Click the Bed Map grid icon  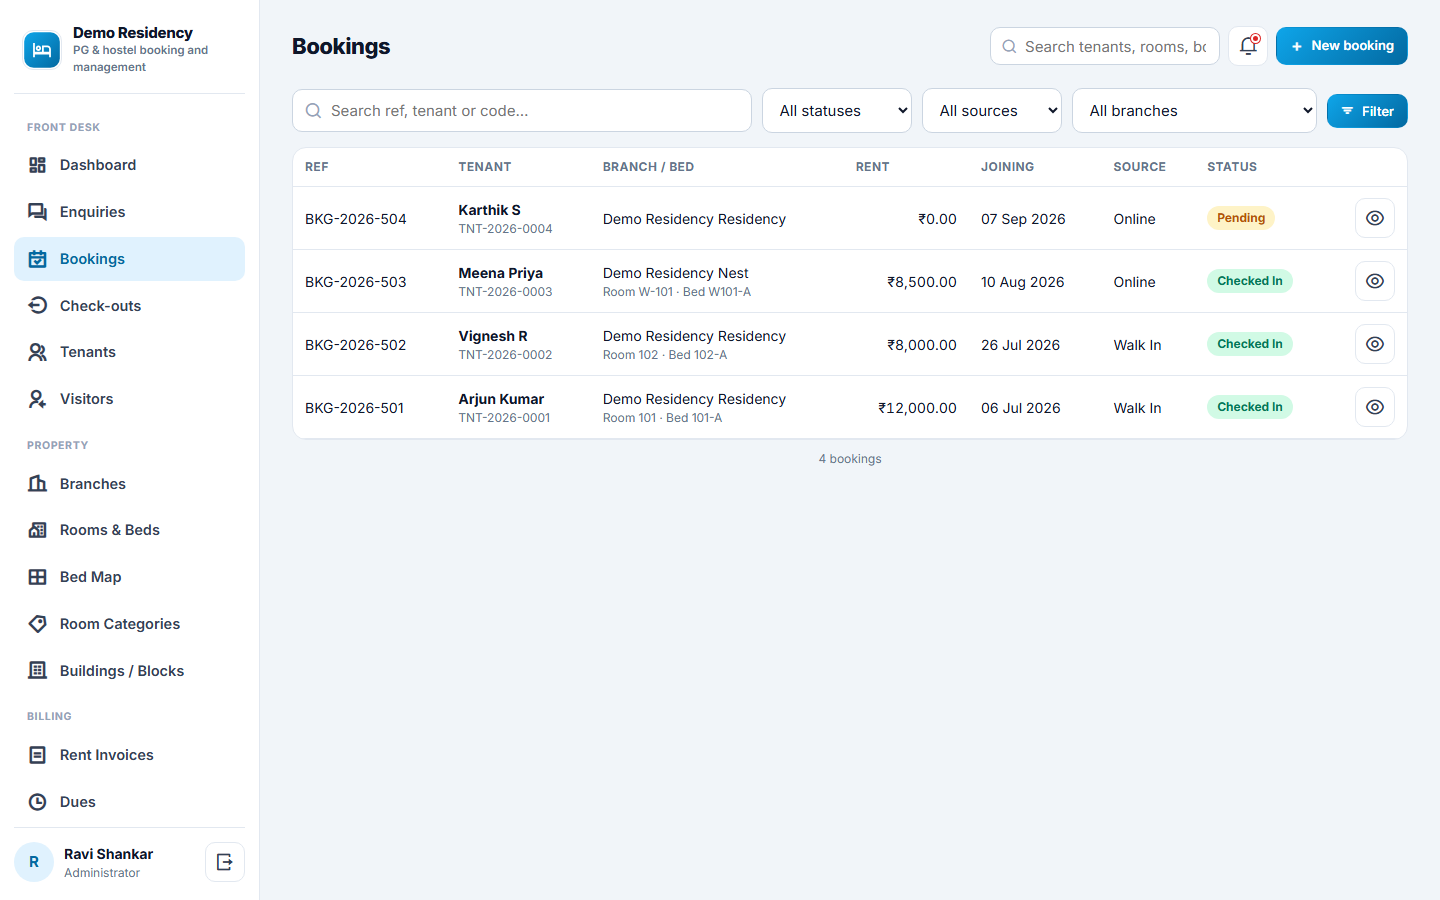click(38, 577)
